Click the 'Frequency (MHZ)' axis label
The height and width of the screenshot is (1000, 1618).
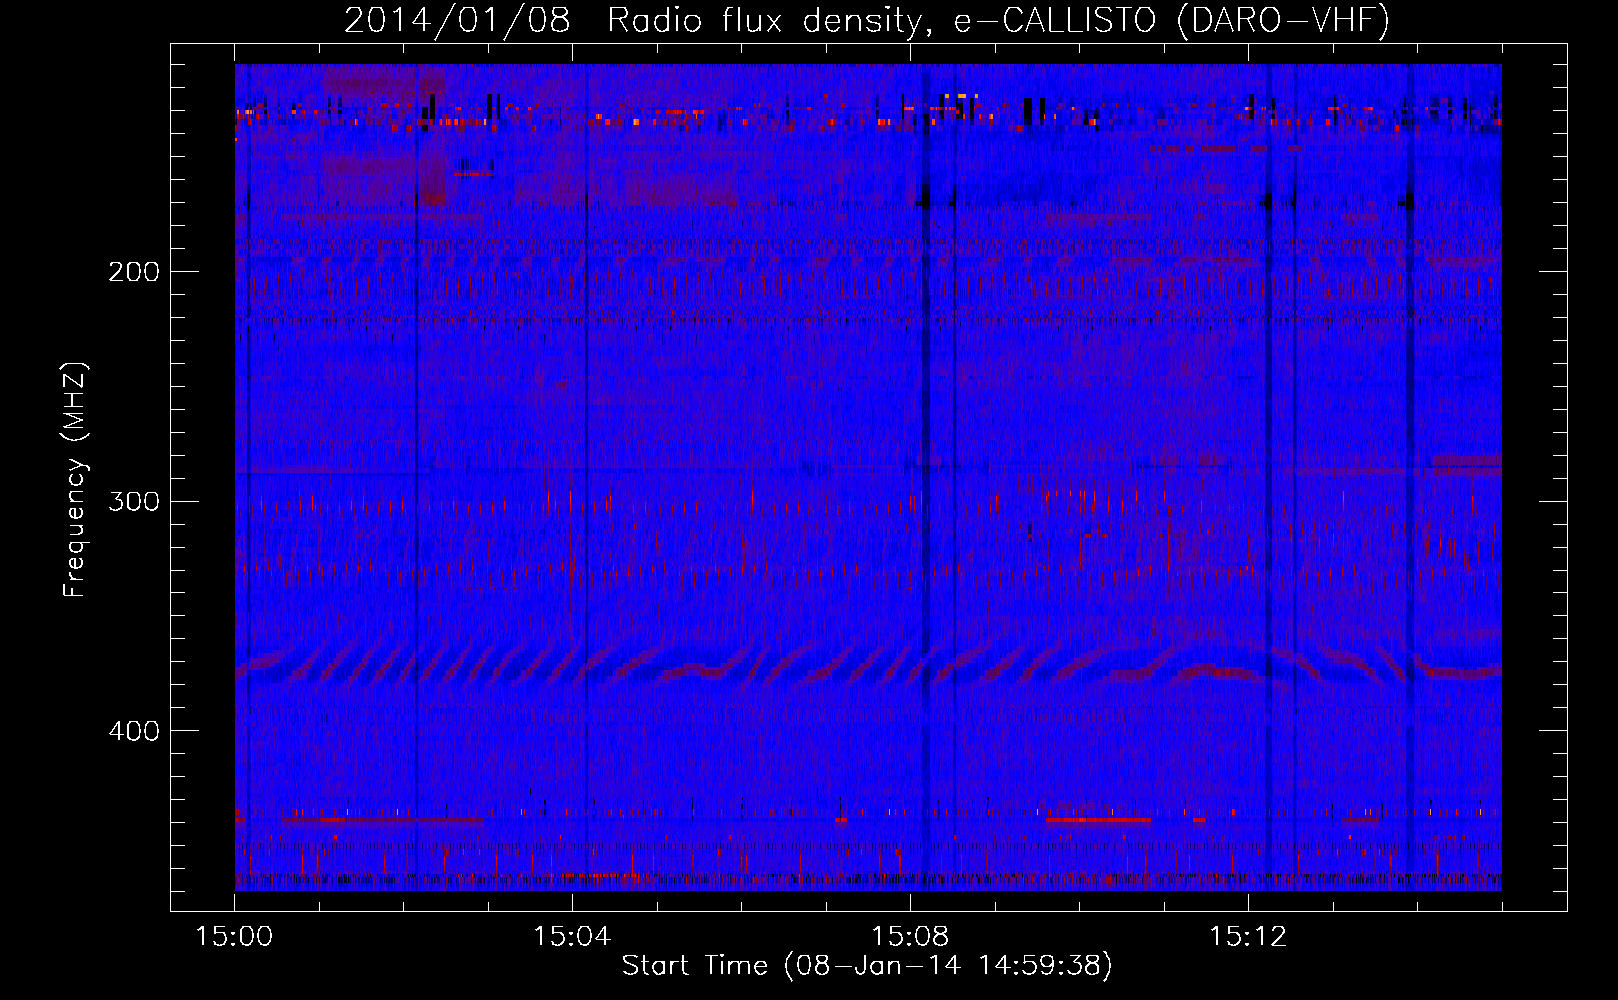[75, 480]
